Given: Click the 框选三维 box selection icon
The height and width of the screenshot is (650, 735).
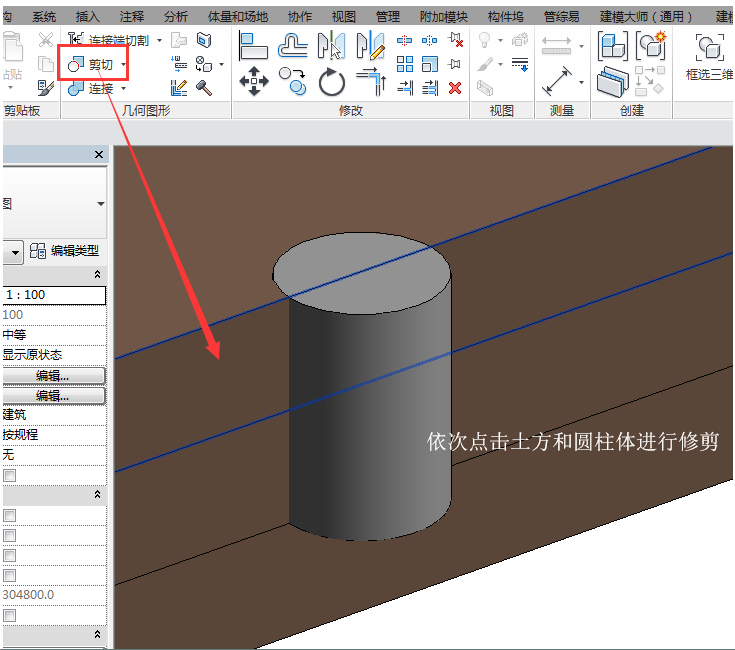Looking at the screenshot, I should click(710, 48).
